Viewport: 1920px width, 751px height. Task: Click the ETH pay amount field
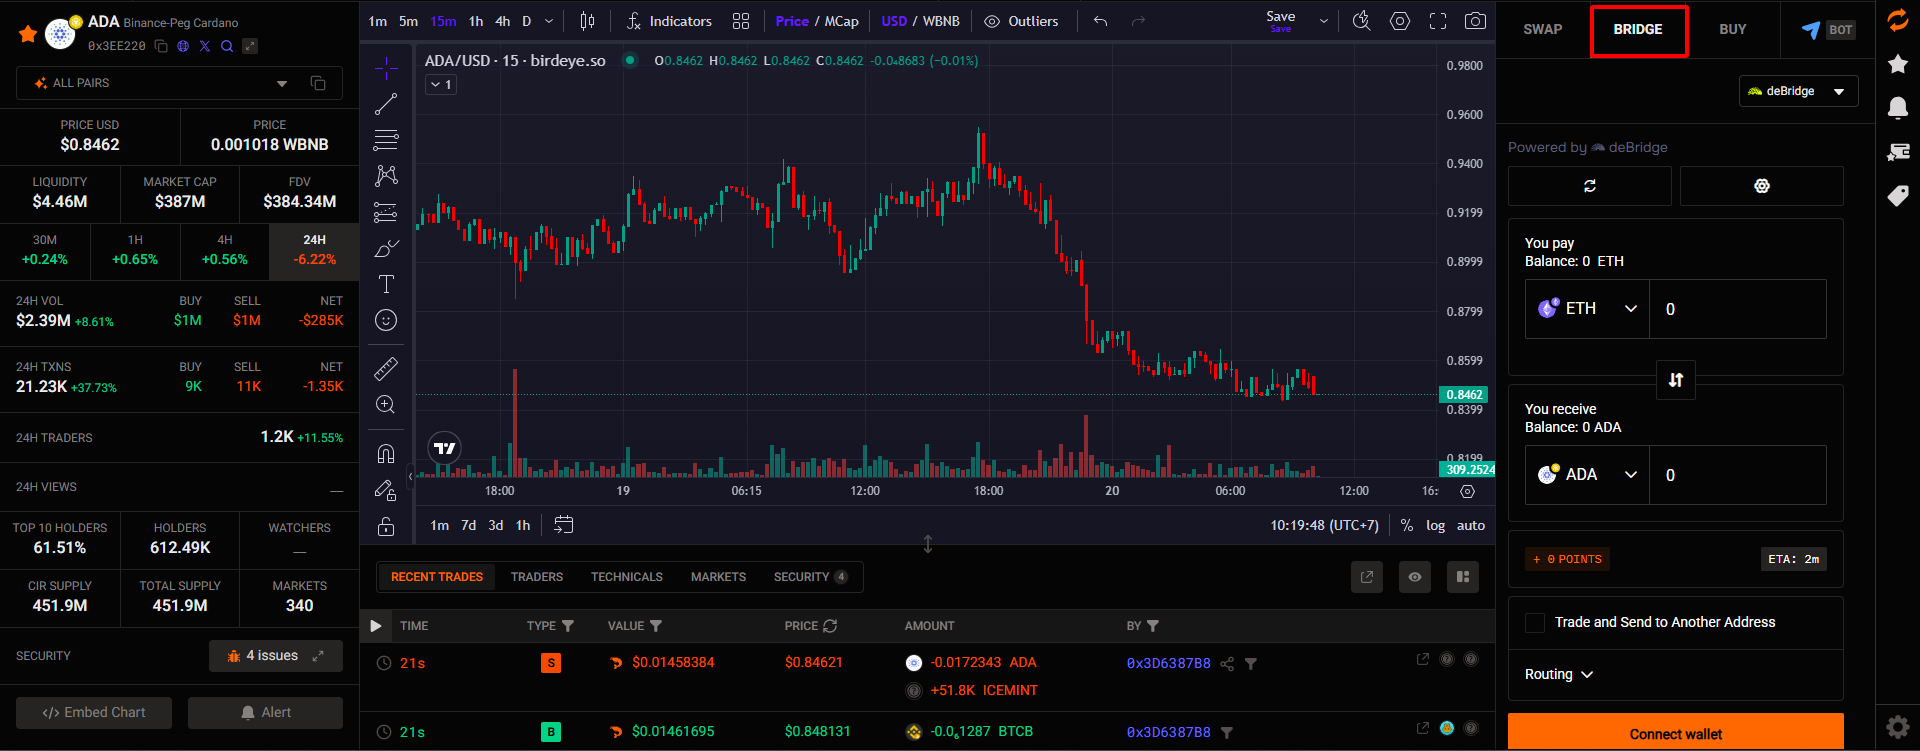pos(1738,309)
